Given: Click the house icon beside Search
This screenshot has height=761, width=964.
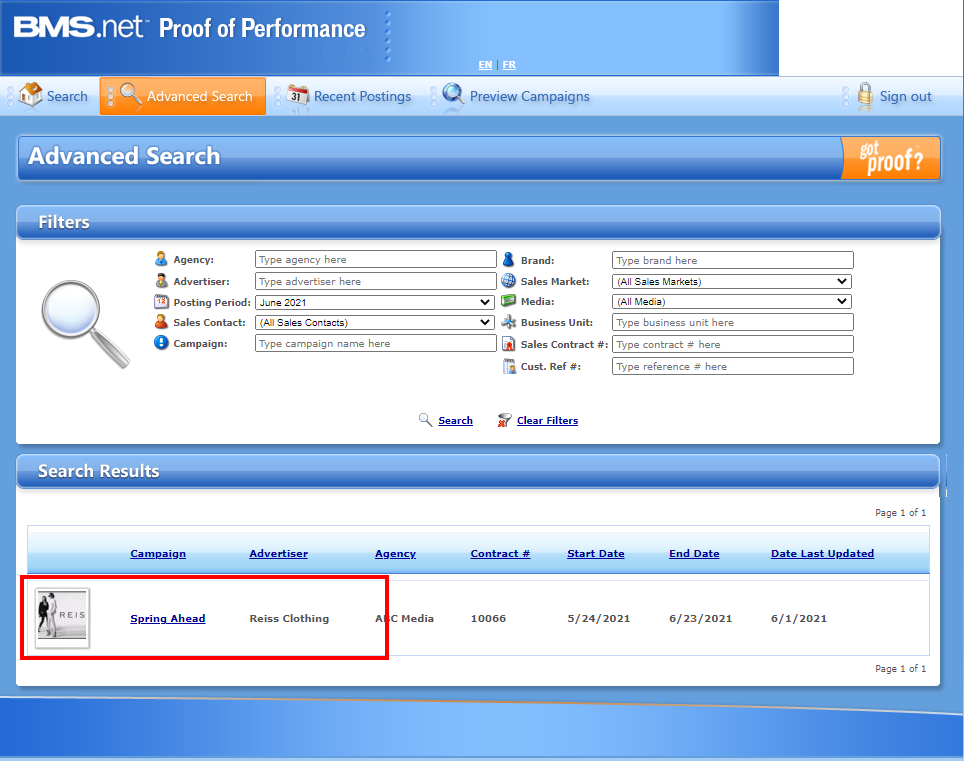Looking at the screenshot, I should tap(31, 95).
